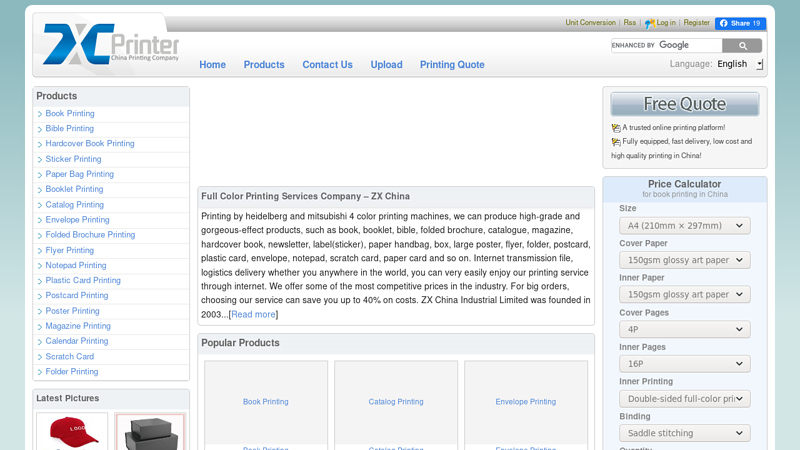Open the Cover Pages dropdown showing 4P

(685, 329)
